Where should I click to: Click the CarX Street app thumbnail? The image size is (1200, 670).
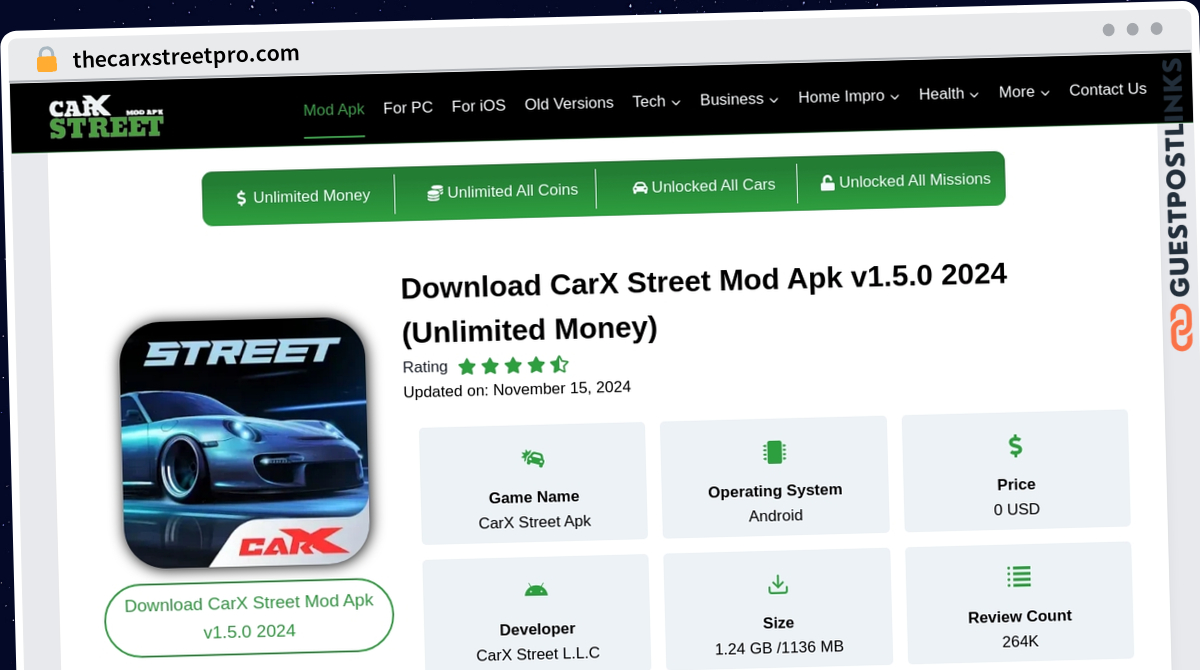point(244,443)
